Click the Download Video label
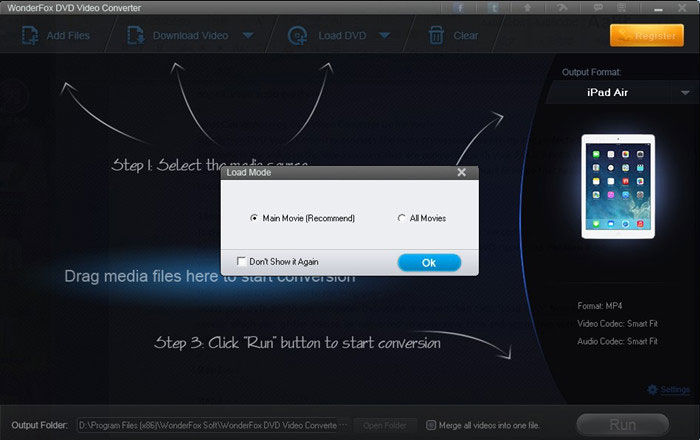The width and height of the screenshot is (700, 440). click(x=191, y=36)
